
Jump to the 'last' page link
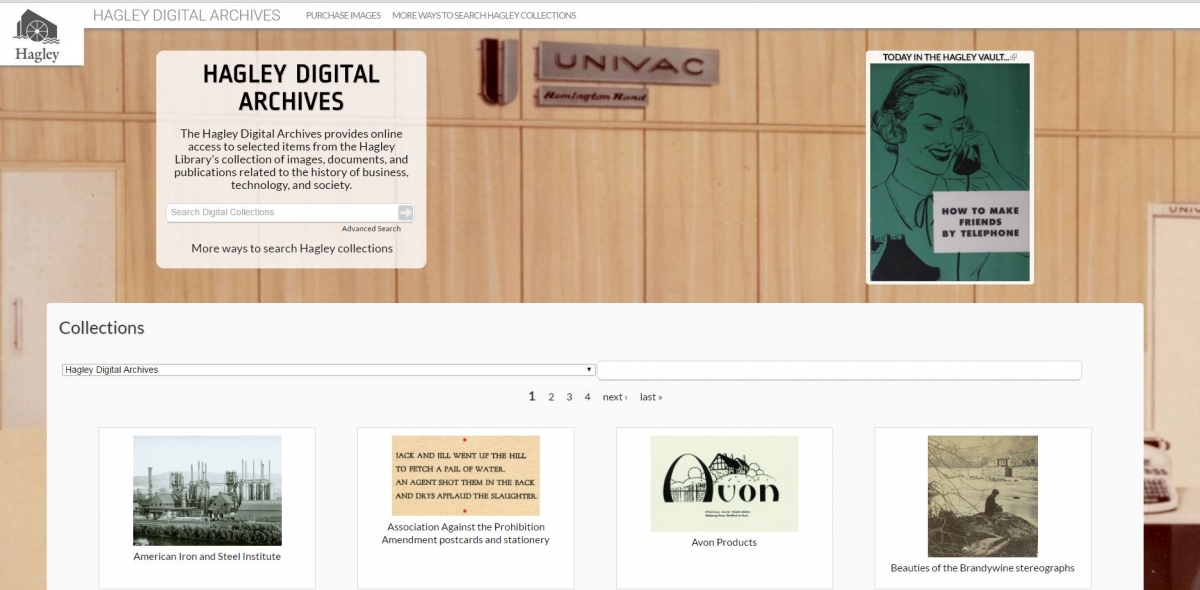click(x=651, y=397)
